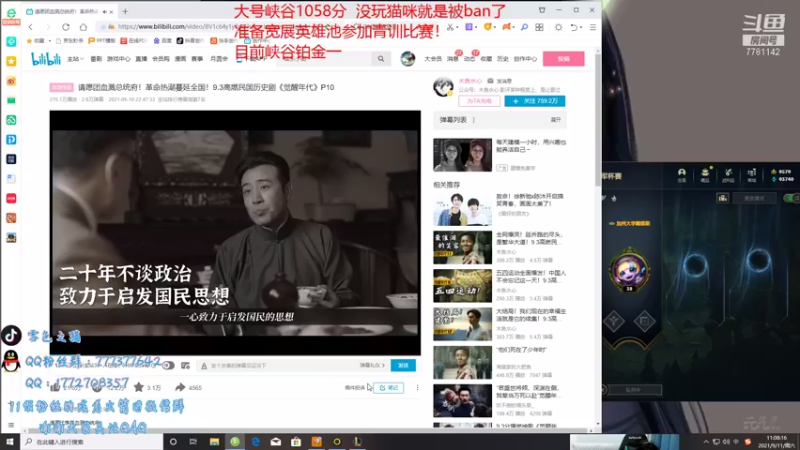800x450 pixels.
Task: Open a new browser tab
Action: [x=125, y=11]
